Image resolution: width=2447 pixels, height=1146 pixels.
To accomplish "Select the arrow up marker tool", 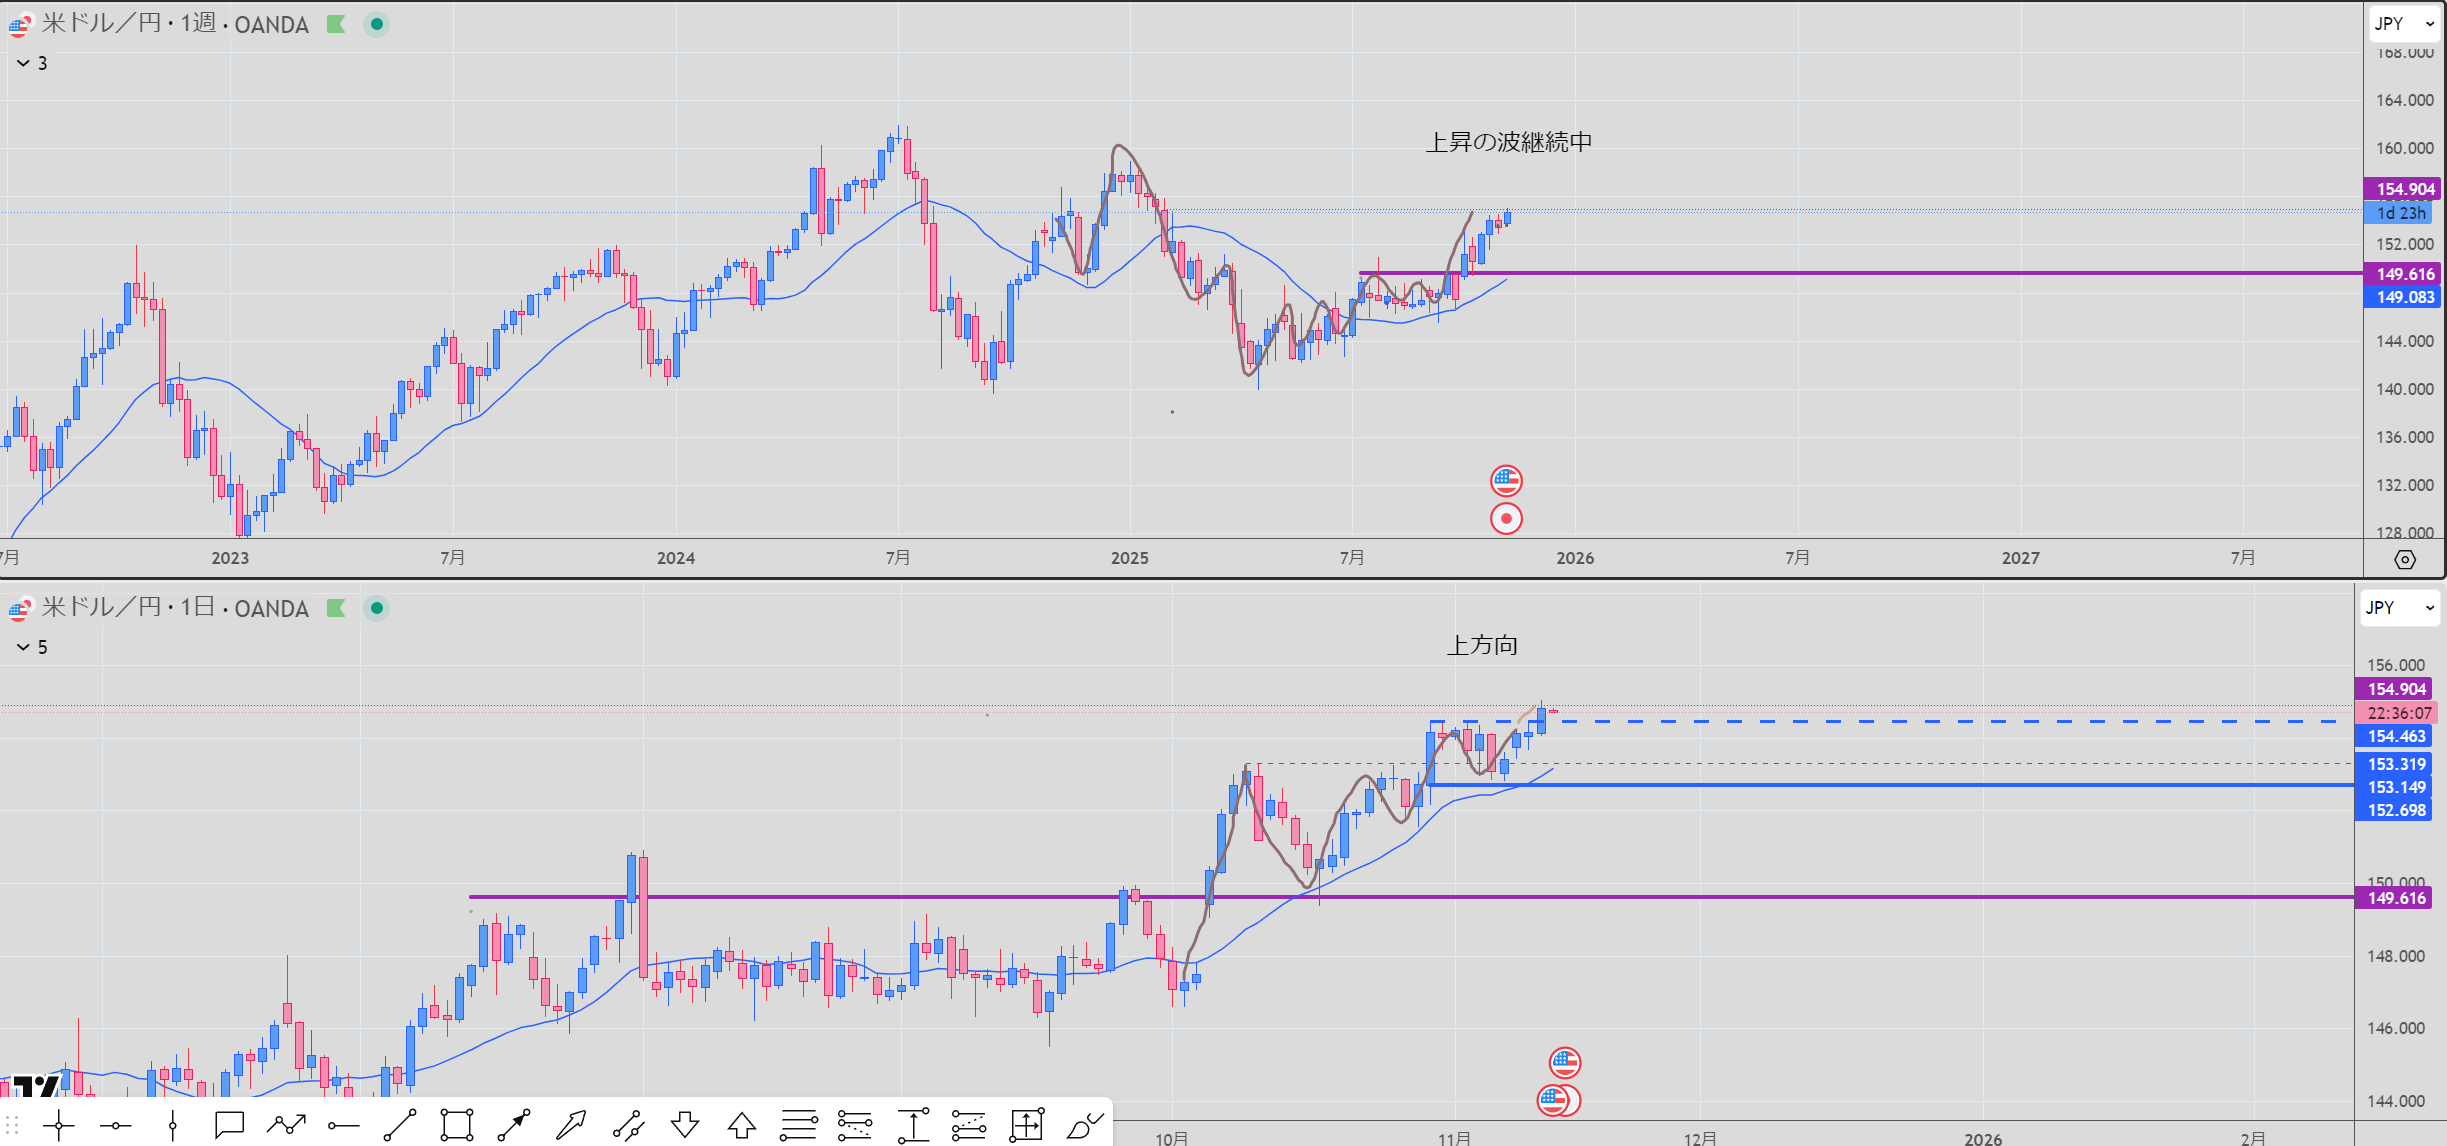I will tap(742, 1126).
